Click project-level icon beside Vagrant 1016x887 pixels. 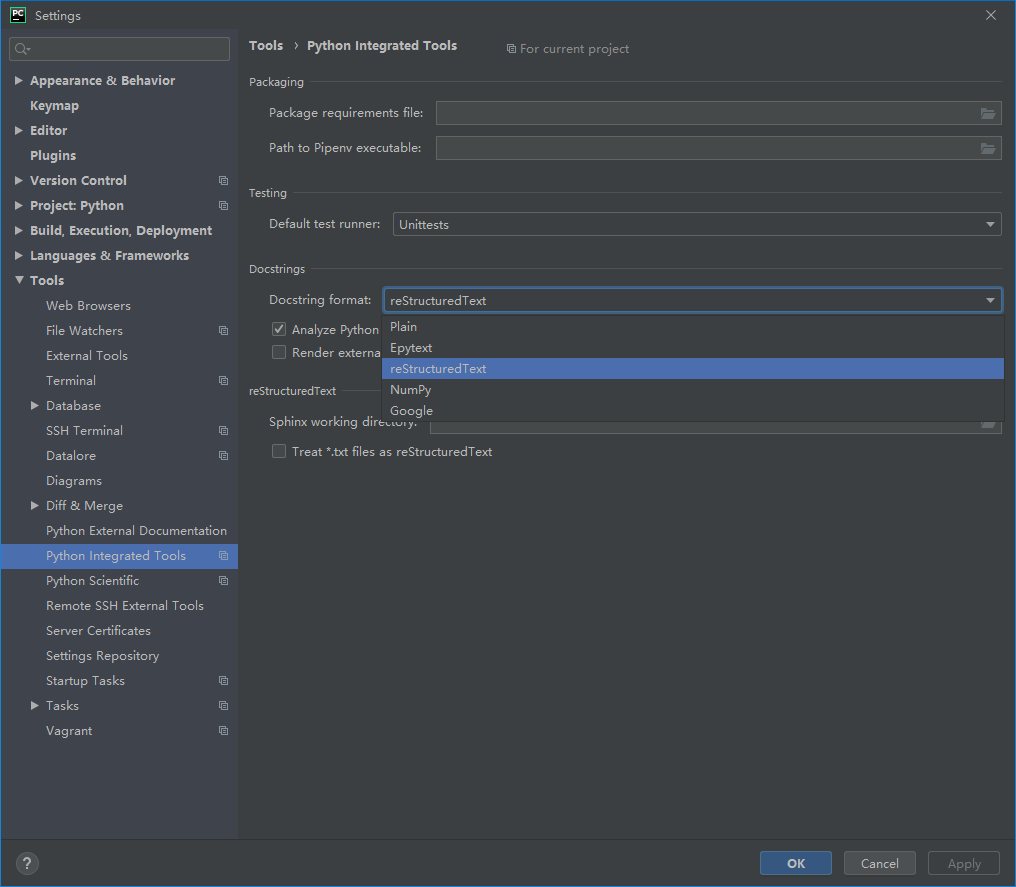[224, 731]
